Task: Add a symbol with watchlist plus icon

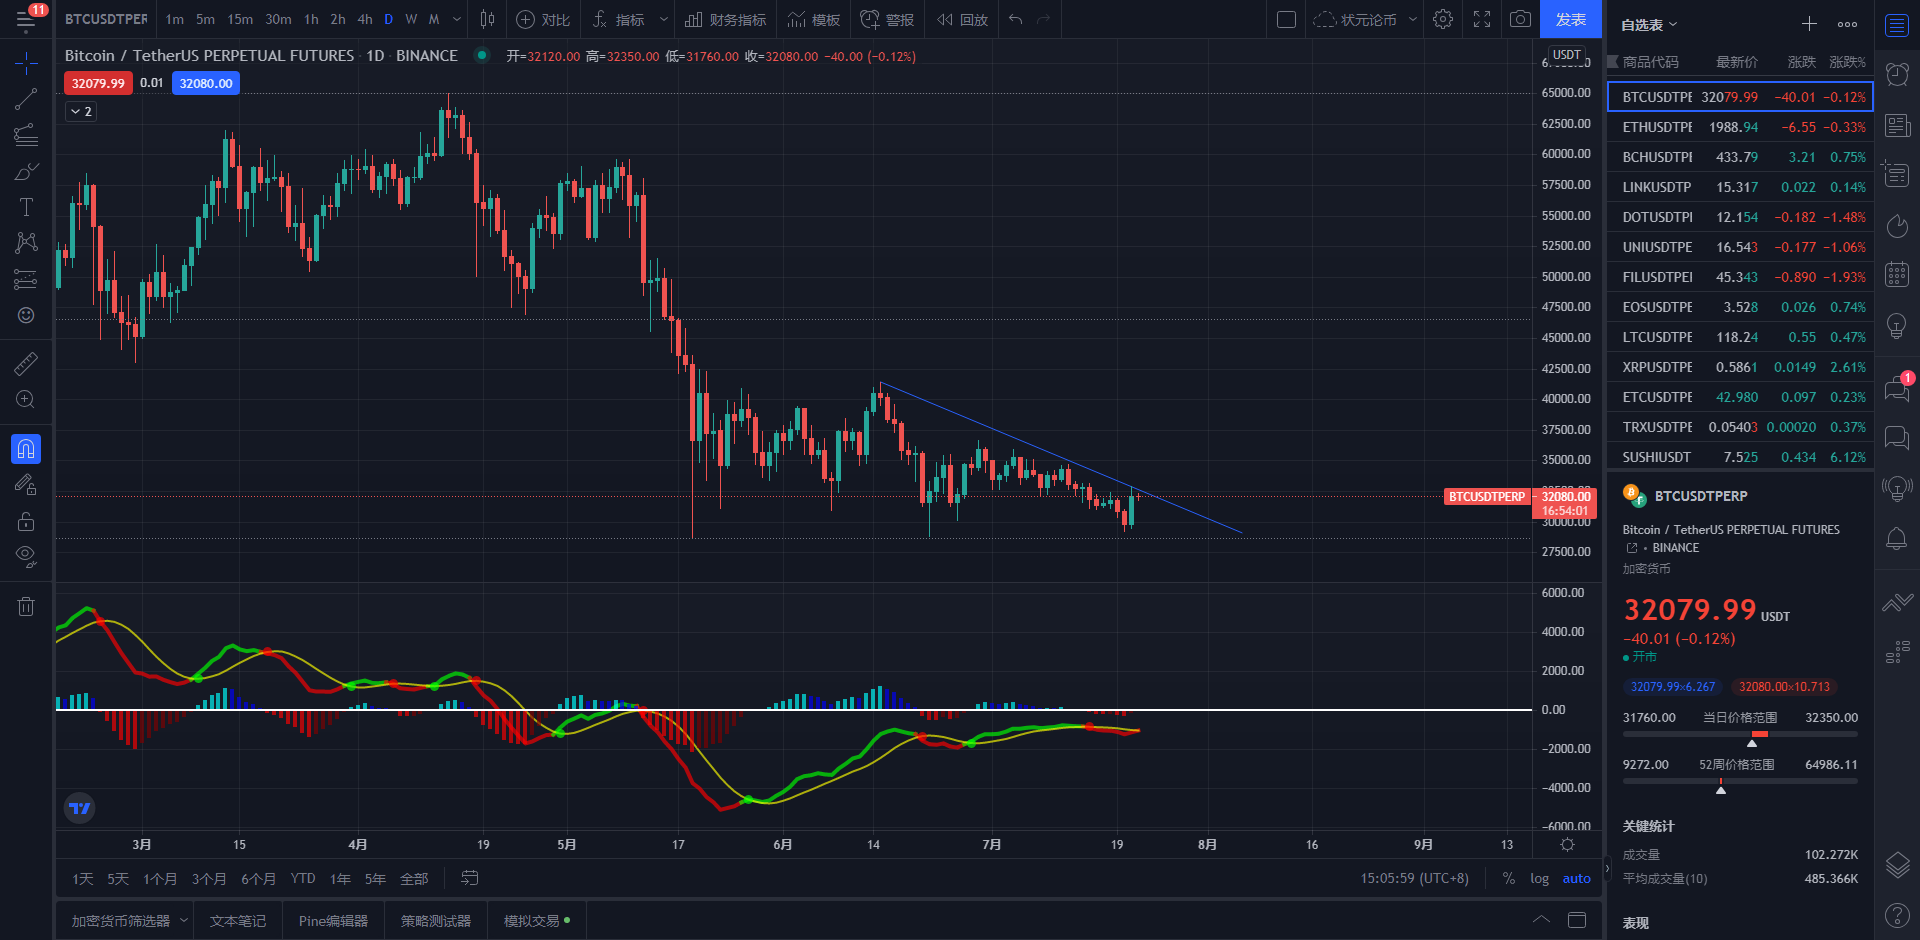Action: pos(1809,24)
